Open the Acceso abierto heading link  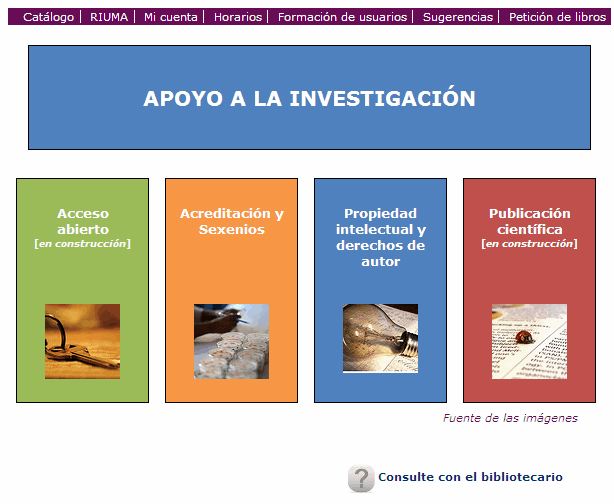(82, 221)
